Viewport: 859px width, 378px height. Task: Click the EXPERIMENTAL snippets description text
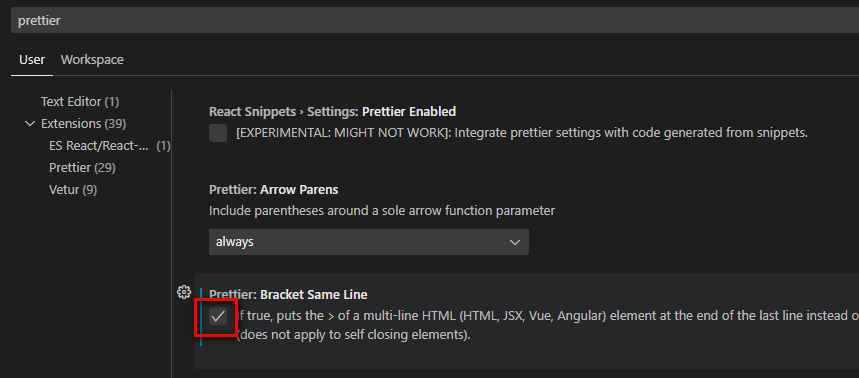pyautogui.click(x=522, y=133)
